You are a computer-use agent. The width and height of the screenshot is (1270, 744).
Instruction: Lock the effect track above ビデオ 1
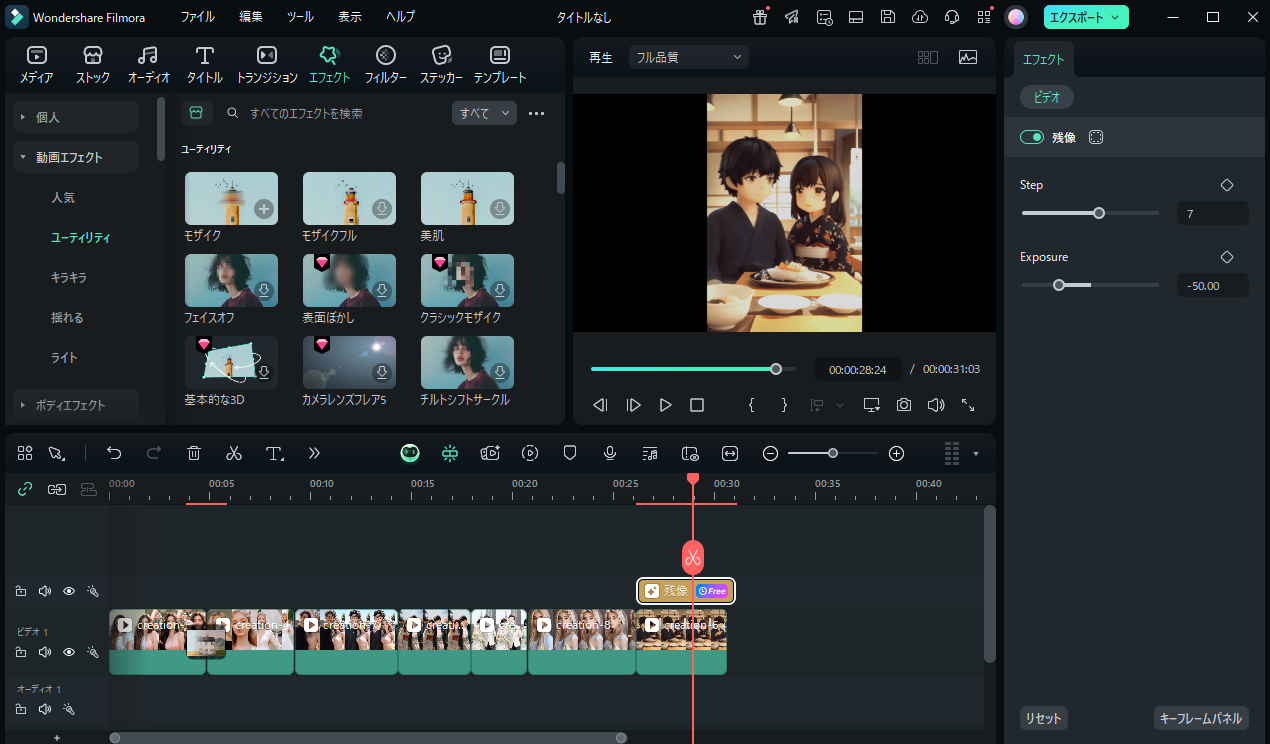(21, 591)
